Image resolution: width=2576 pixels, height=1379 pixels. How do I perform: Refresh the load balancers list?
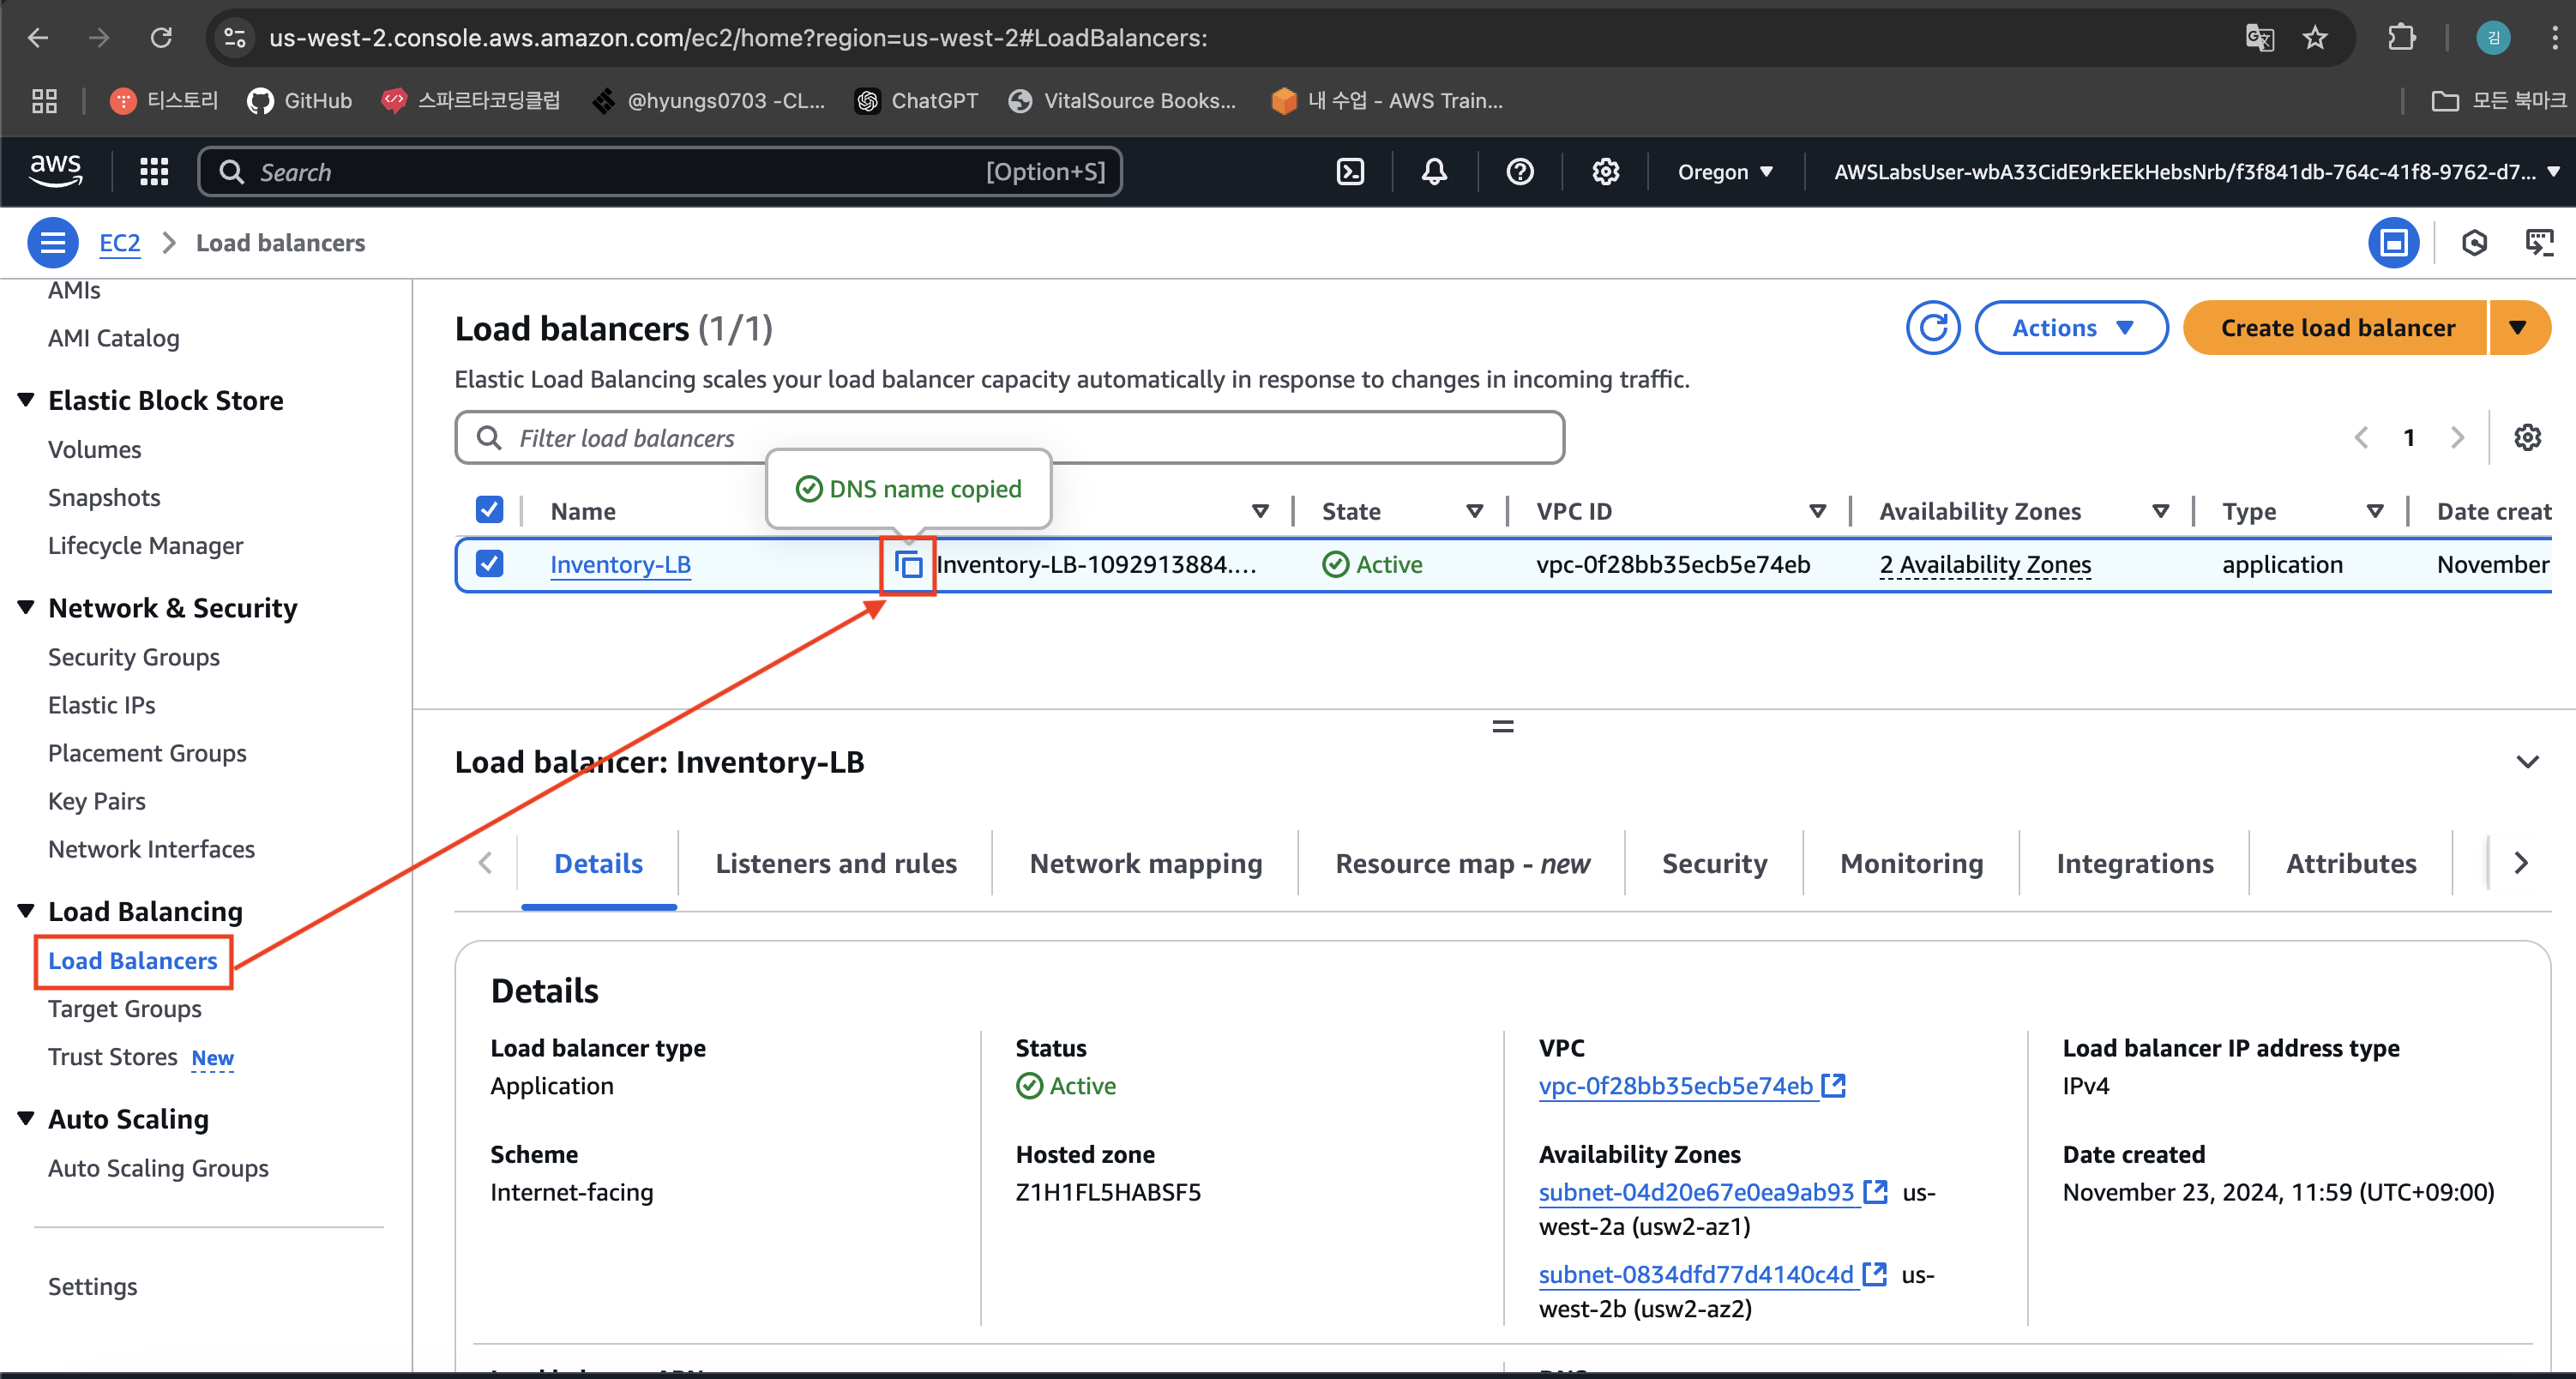coord(1932,328)
